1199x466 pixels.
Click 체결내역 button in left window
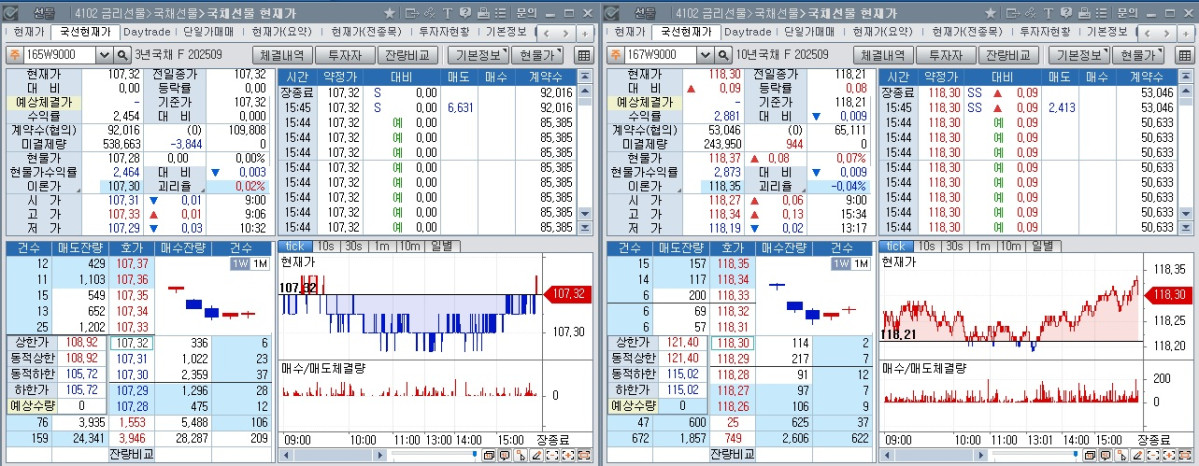(x=281, y=55)
